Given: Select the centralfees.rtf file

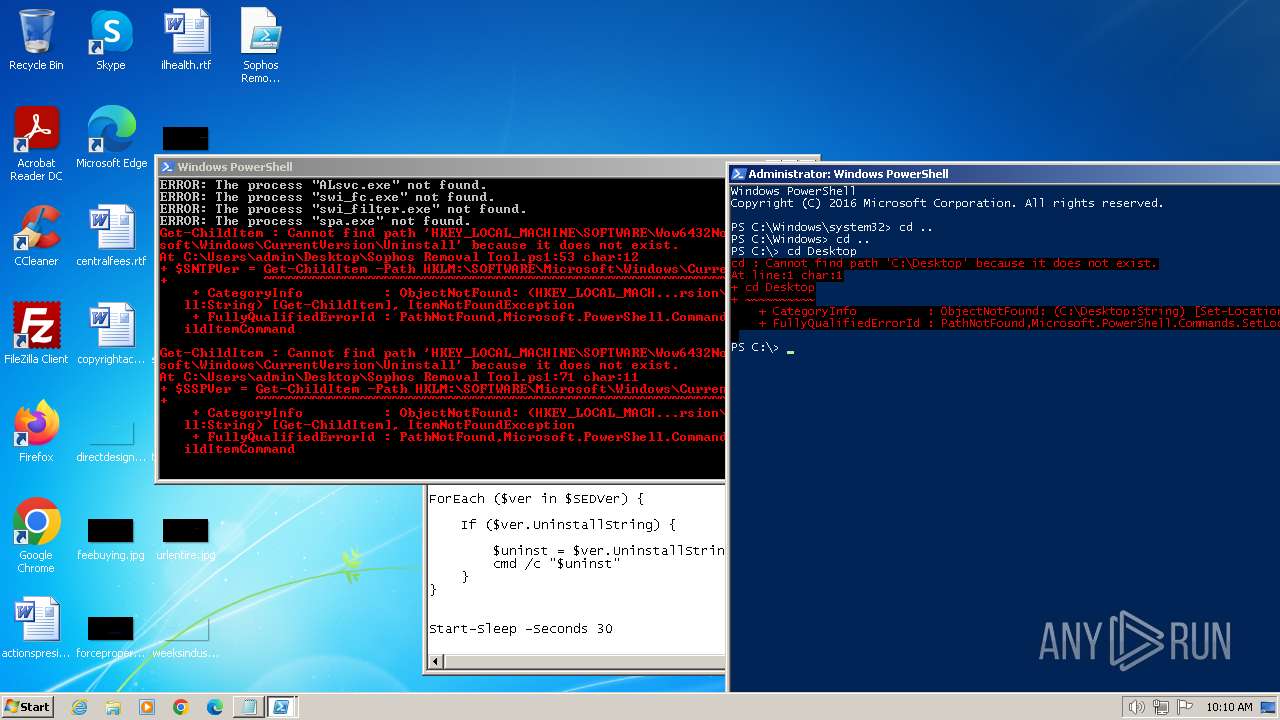Looking at the screenshot, I should coord(111,236).
